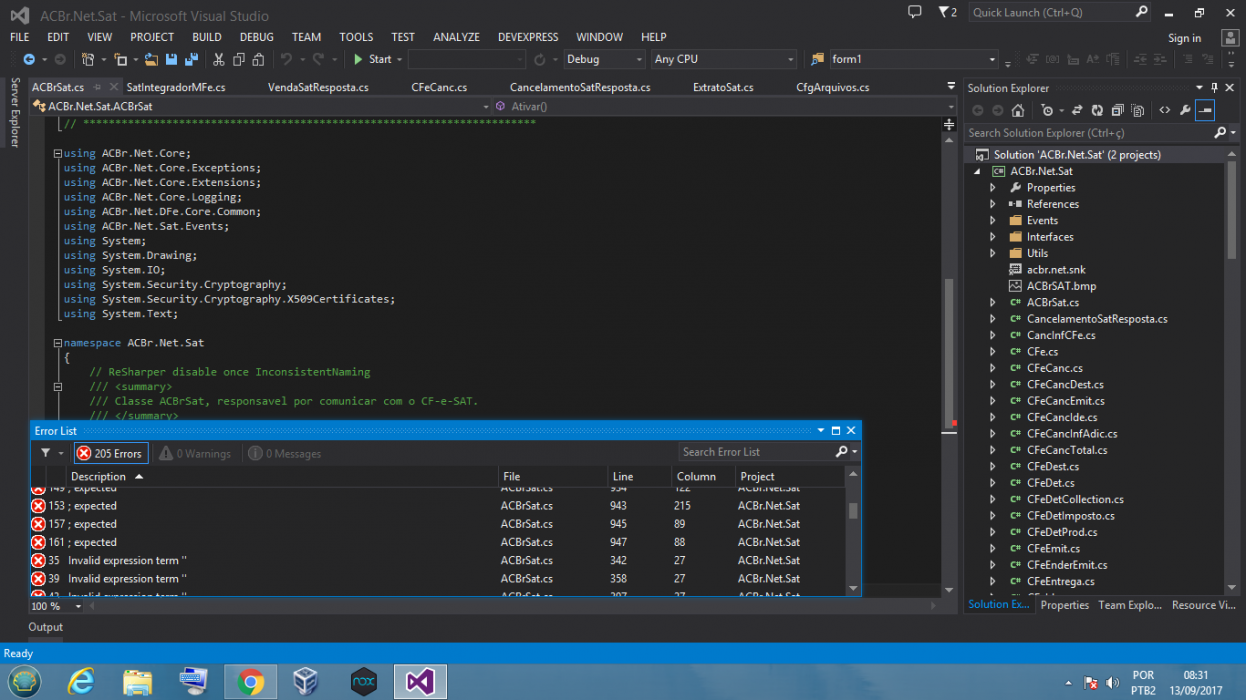1246x700 pixels.
Task: Open the DEVEXPRESS menu
Action: tap(528, 37)
